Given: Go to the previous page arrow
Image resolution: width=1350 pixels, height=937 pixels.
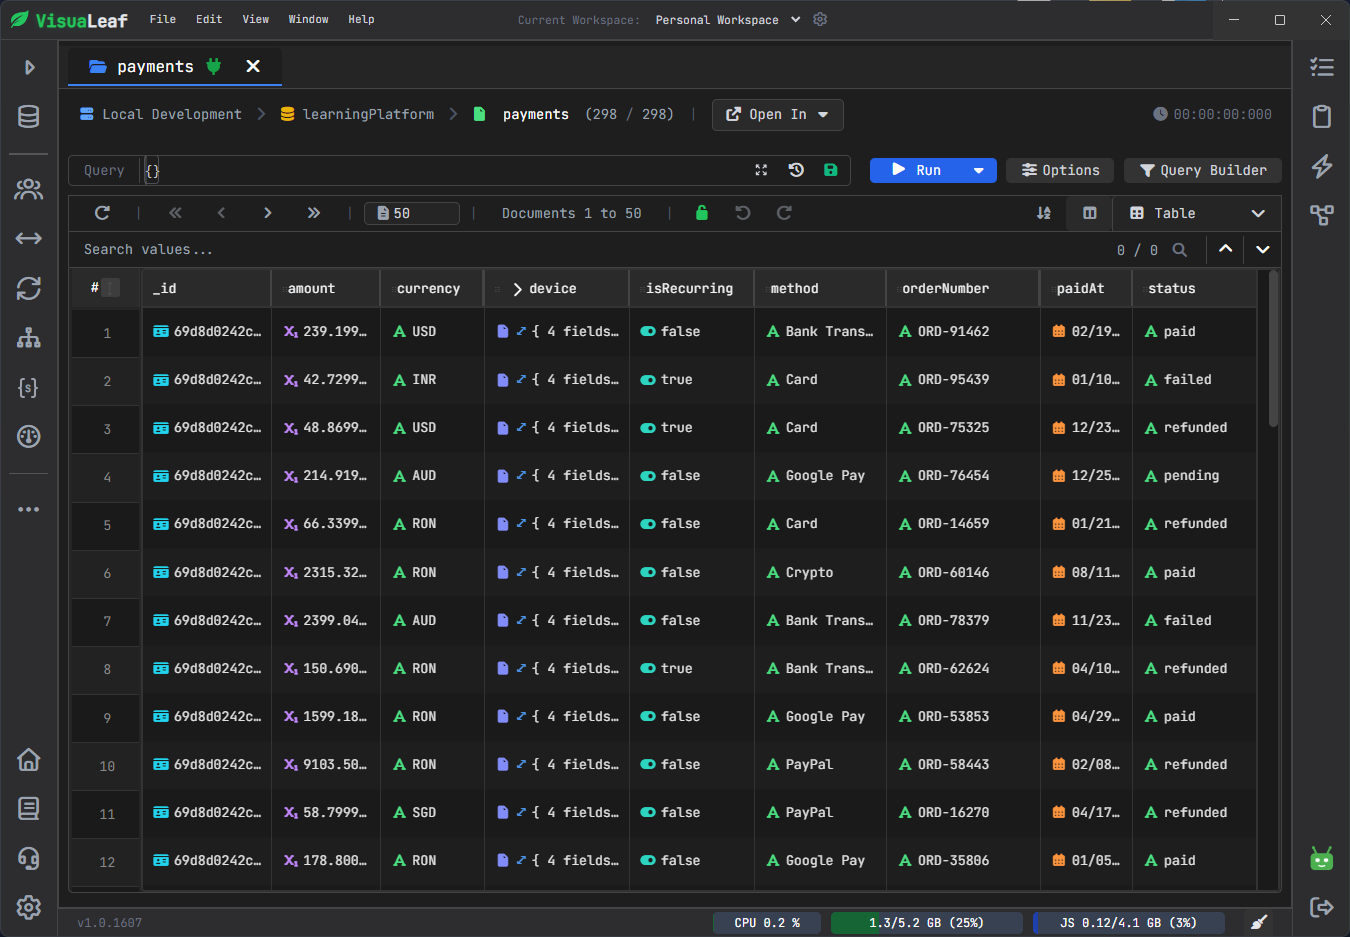Looking at the screenshot, I should pyautogui.click(x=221, y=213).
